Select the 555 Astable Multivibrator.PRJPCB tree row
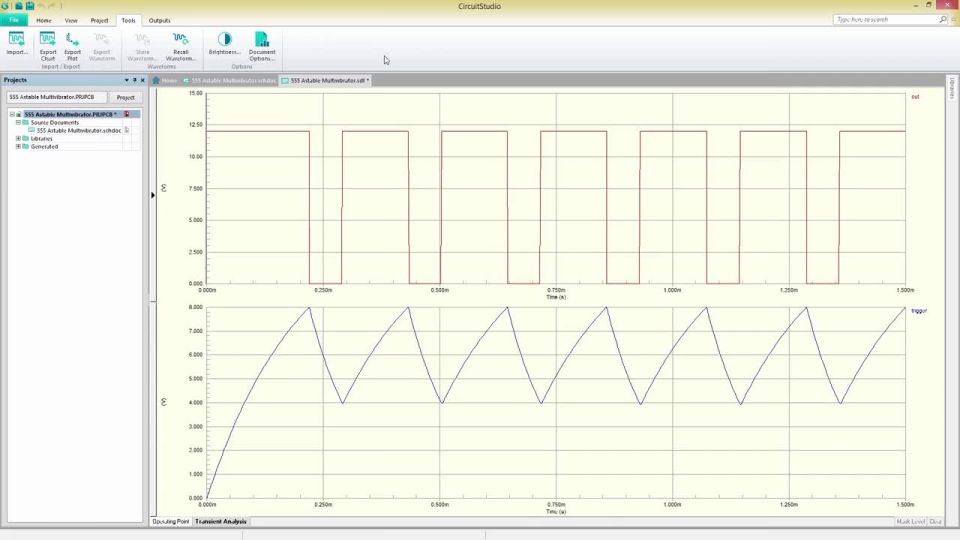 pos(75,114)
